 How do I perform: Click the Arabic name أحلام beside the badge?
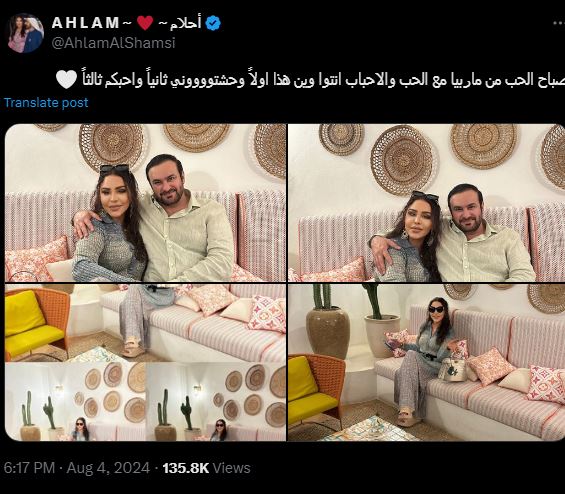[x=186, y=23]
